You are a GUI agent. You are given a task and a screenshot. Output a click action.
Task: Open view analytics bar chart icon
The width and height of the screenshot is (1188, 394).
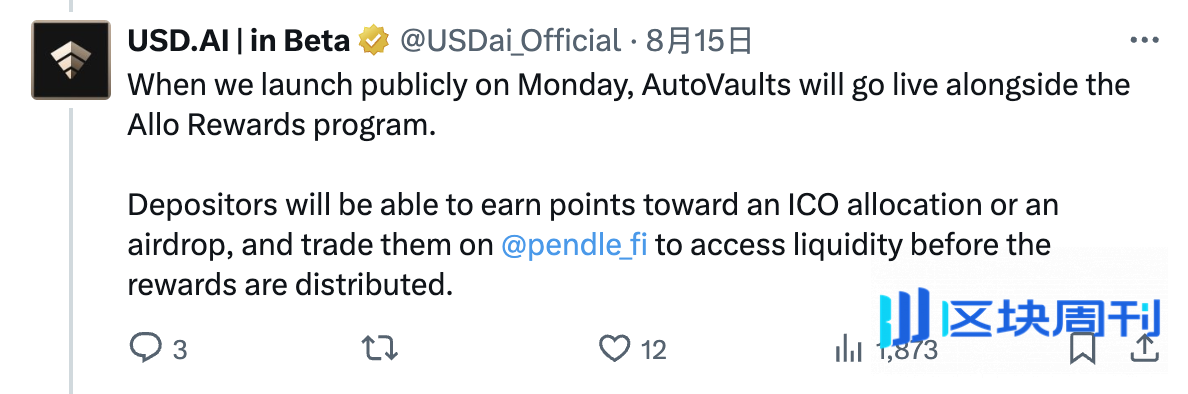point(849,349)
